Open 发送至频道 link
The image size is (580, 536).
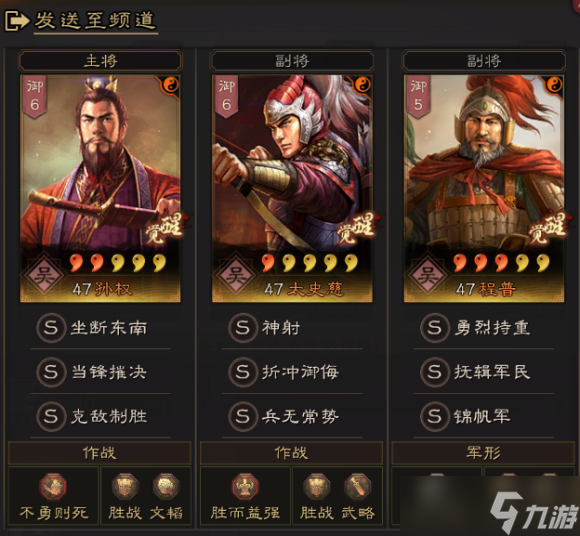click(x=95, y=20)
